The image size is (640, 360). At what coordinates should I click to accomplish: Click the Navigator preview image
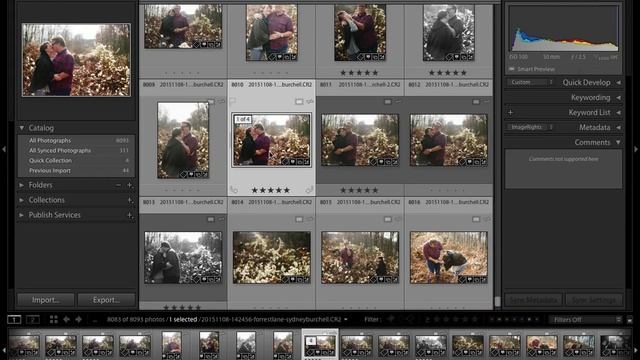76,60
